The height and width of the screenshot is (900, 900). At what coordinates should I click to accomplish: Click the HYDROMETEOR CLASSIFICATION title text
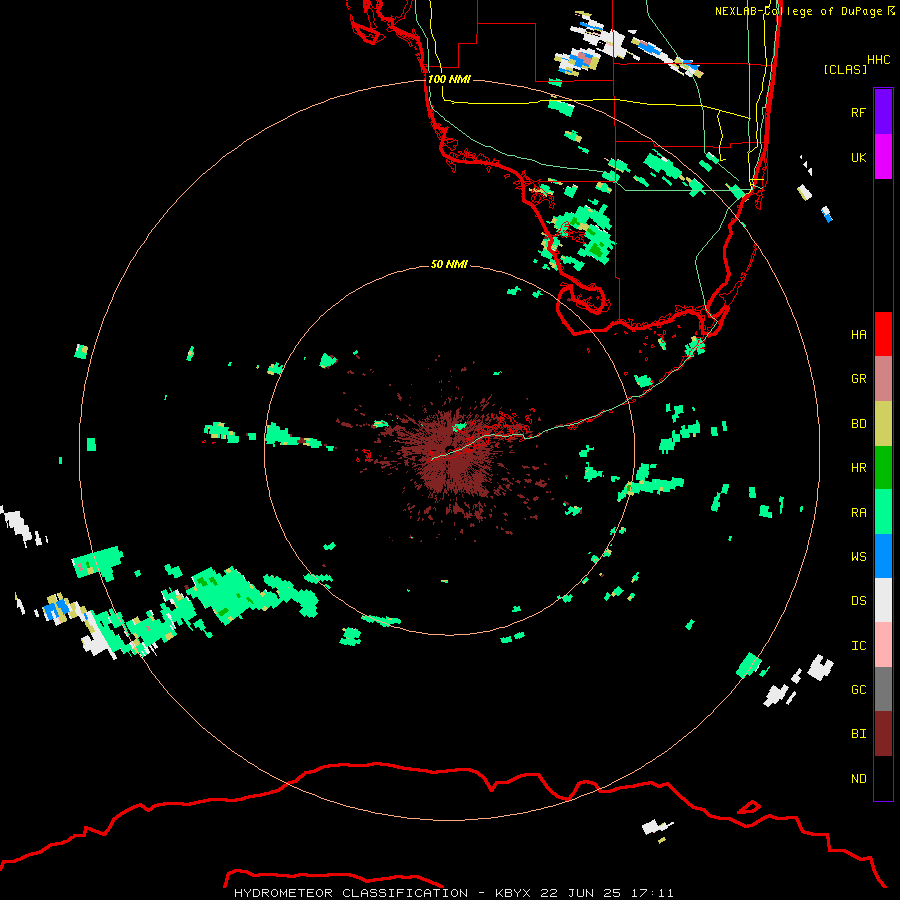coord(350,893)
